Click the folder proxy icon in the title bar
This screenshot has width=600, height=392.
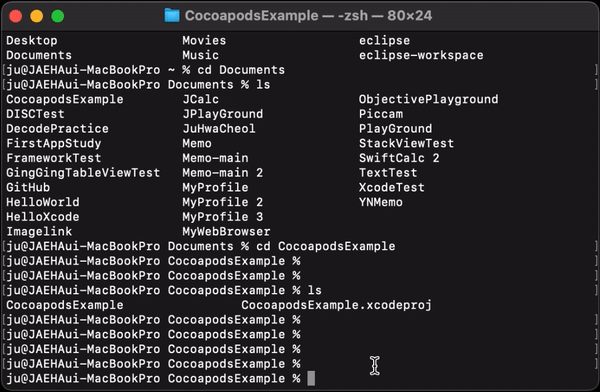tap(172, 16)
